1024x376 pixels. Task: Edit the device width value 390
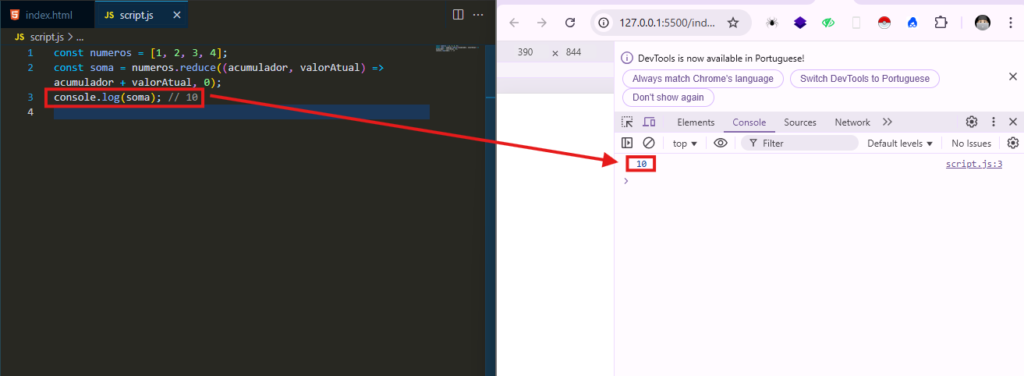525,52
